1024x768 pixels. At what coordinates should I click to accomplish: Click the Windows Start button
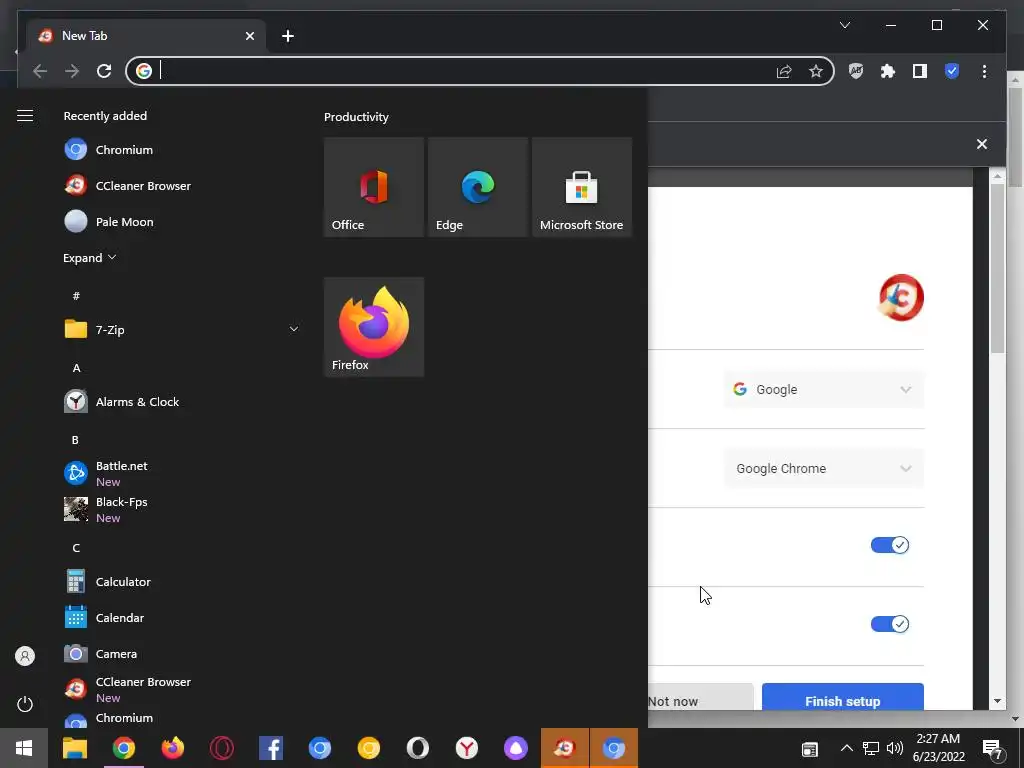[x=24, y=748]
